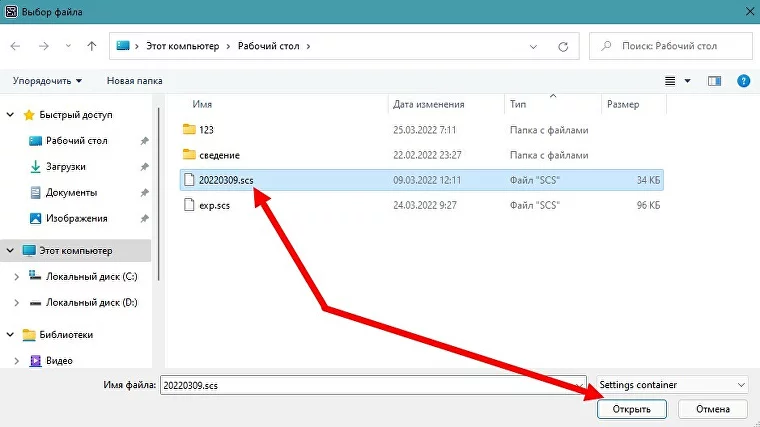This screenshot has width=760, height=427.
Task: Sort by the 'Размер' column header
Action: tap(623, 104)
